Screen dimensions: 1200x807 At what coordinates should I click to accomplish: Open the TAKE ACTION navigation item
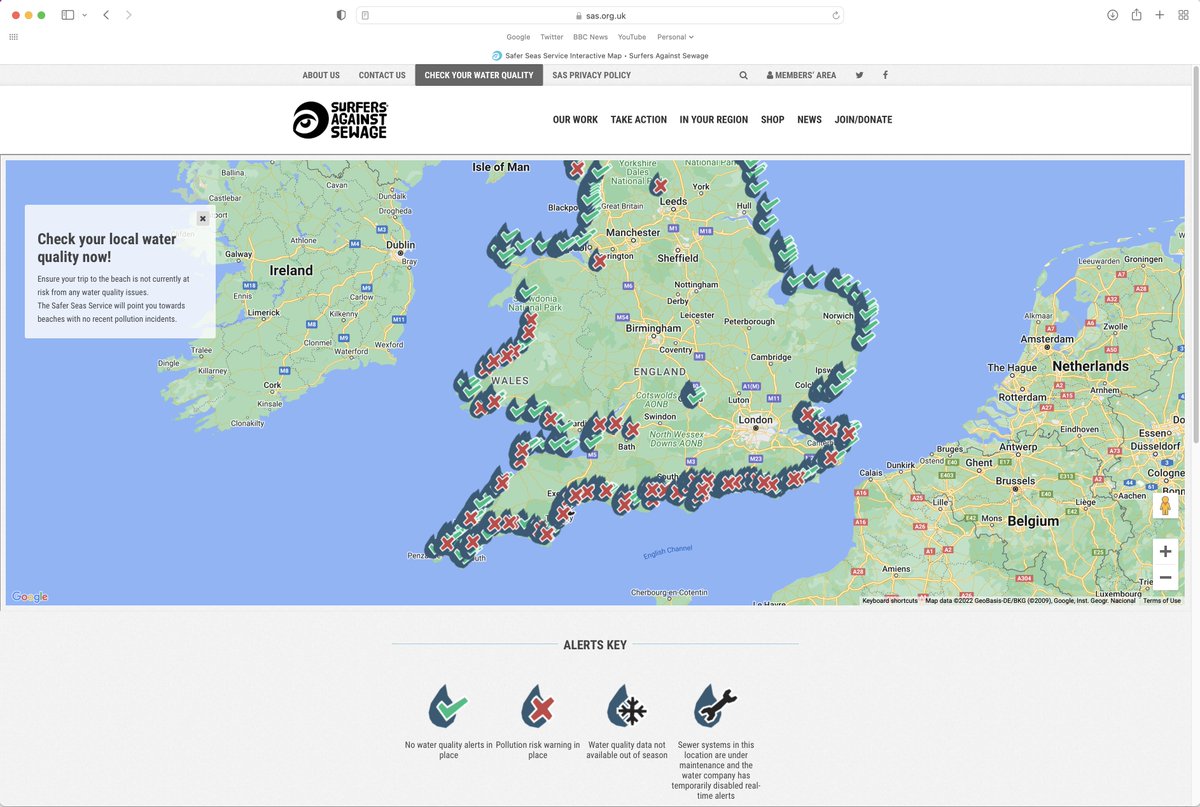638,120
